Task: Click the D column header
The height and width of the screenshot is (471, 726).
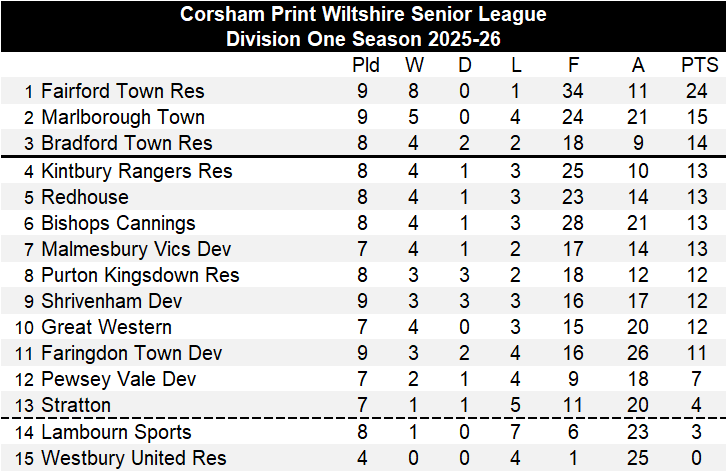Action: pos(465,65)
